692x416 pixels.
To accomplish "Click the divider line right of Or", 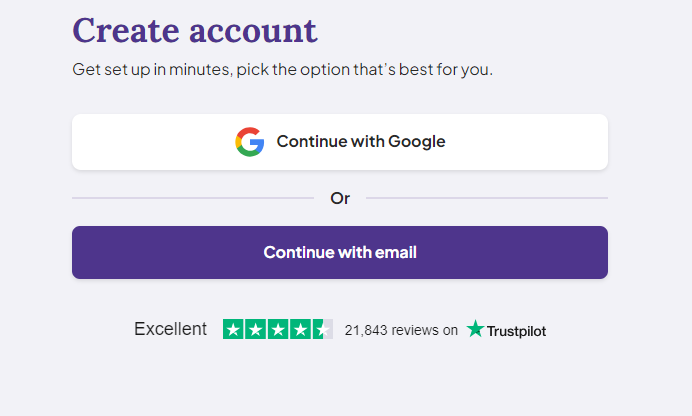I will [x=487, y=198].
